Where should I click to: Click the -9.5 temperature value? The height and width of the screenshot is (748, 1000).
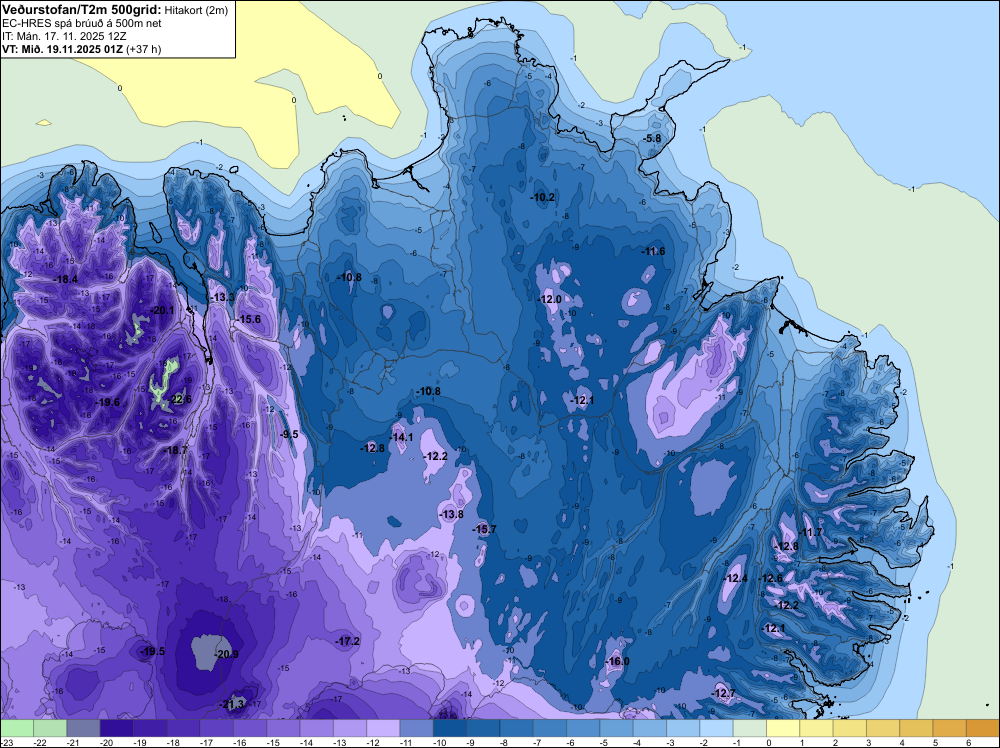(289, 434)
